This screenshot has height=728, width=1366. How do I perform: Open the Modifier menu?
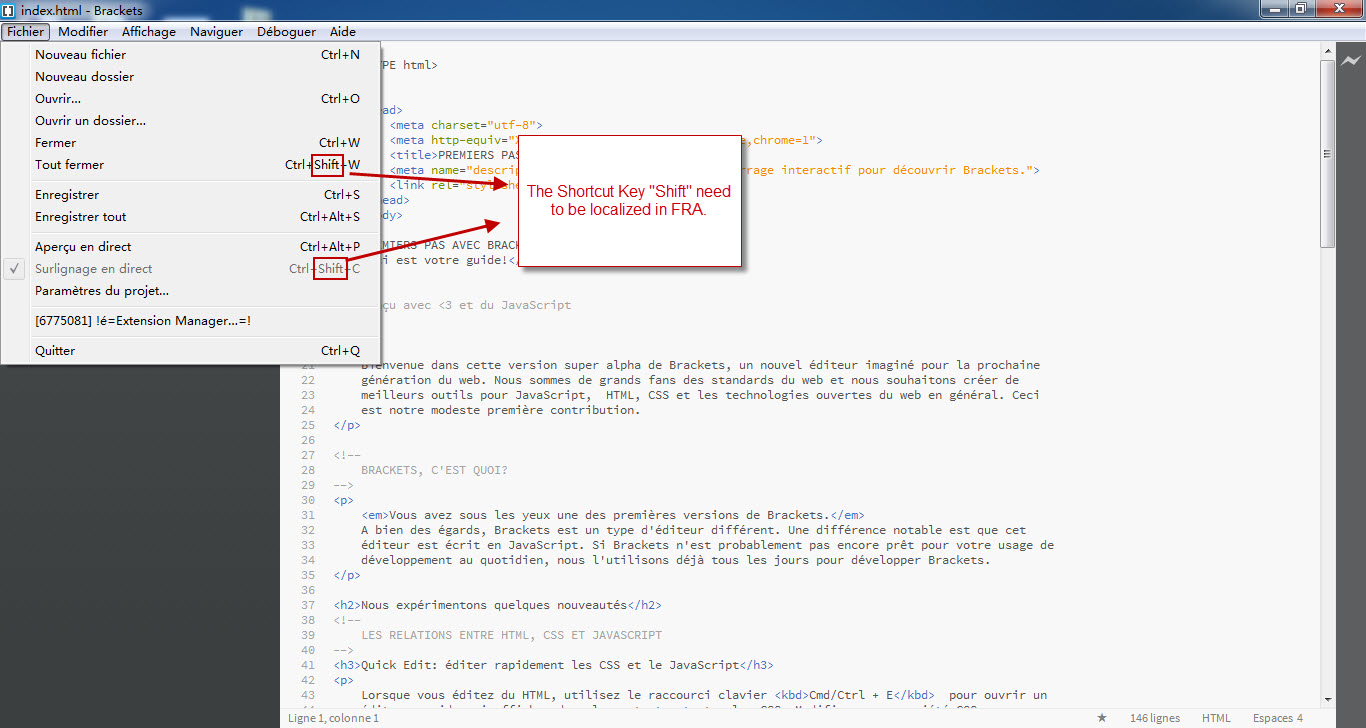coord(83,31)
